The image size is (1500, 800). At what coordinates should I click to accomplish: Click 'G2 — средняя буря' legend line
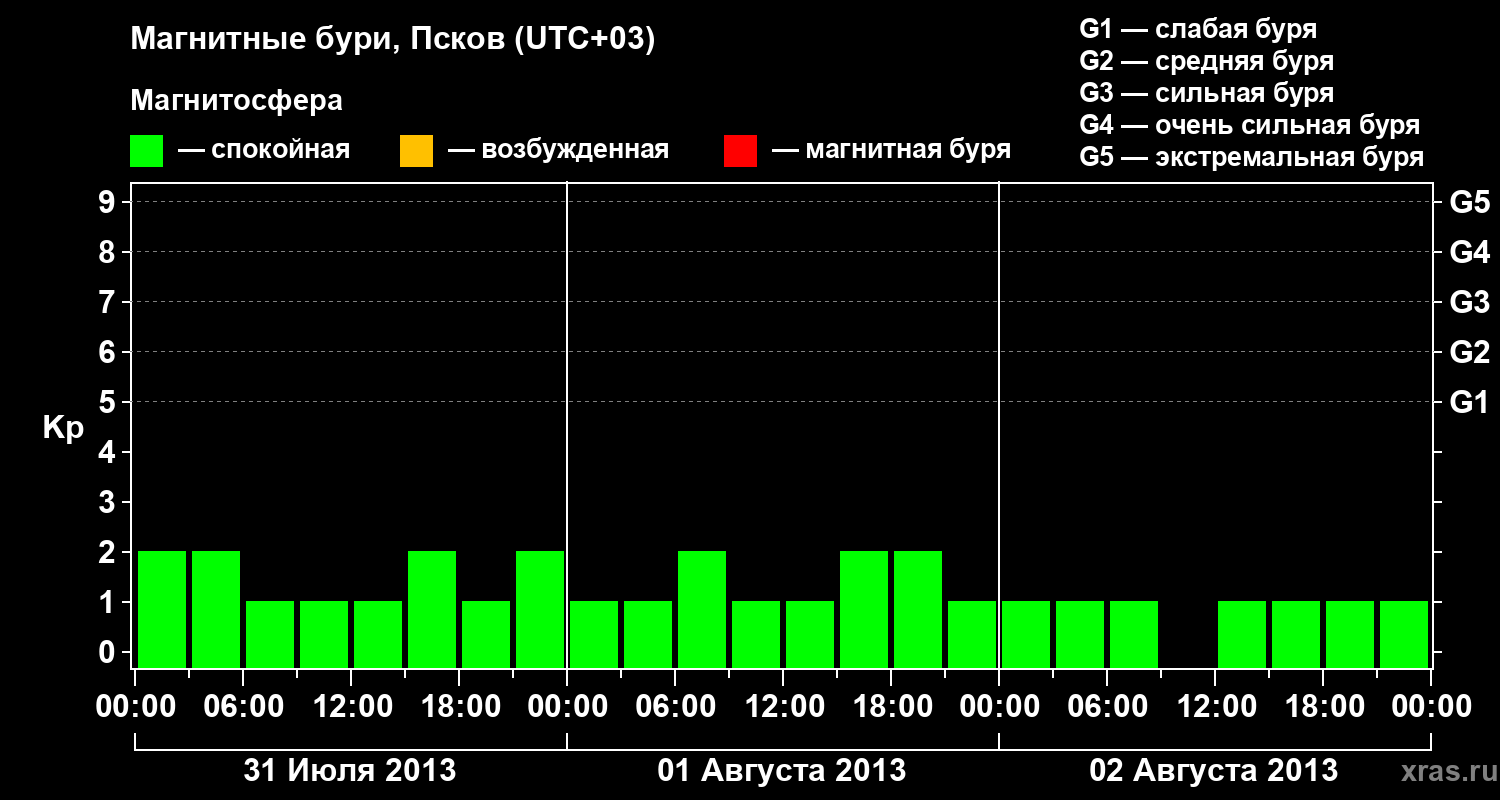coord(1206,61)
